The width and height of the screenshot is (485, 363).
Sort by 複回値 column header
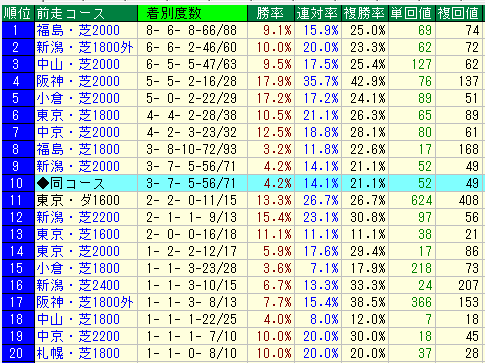[x=458, y=13]
